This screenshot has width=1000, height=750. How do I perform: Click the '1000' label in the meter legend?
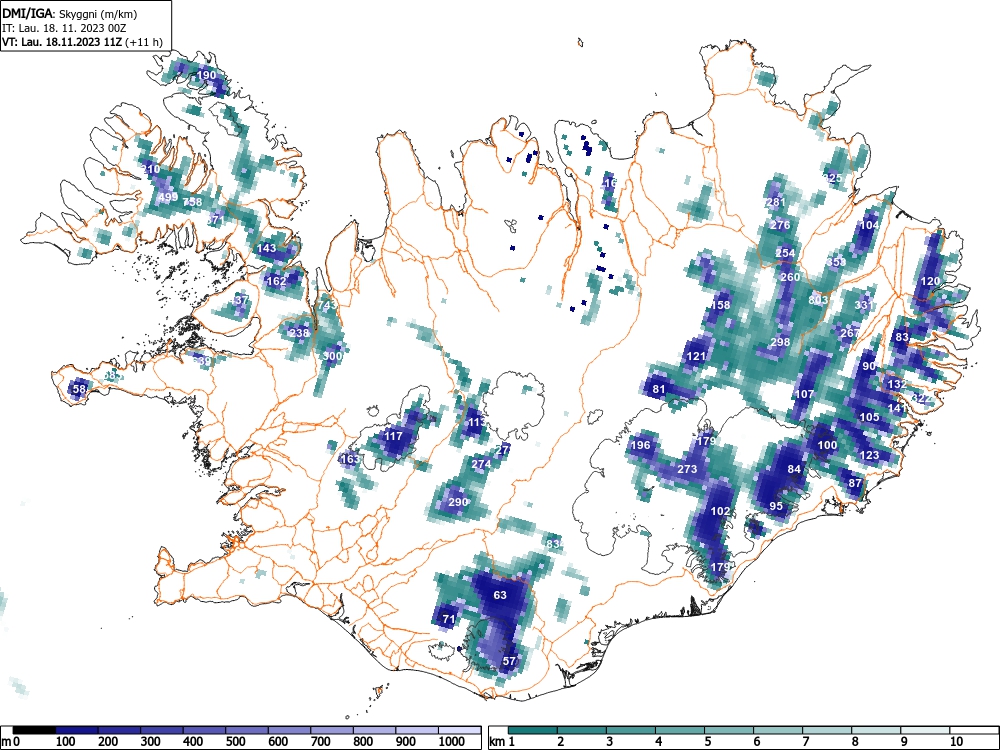452,742
